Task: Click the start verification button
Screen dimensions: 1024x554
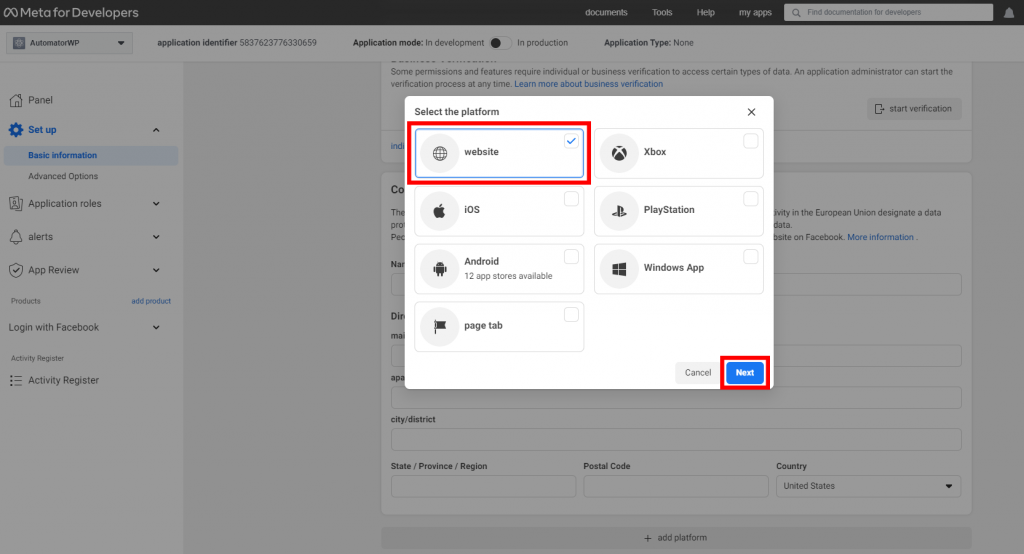Action: click(914, 109)
